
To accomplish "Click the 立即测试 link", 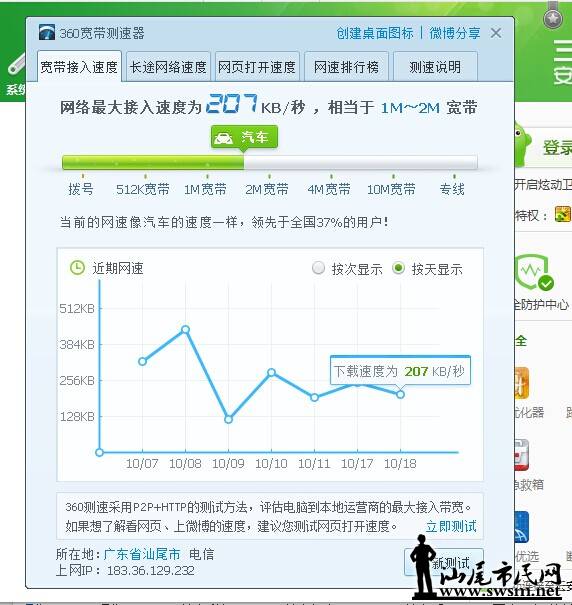I will (451, 526).
